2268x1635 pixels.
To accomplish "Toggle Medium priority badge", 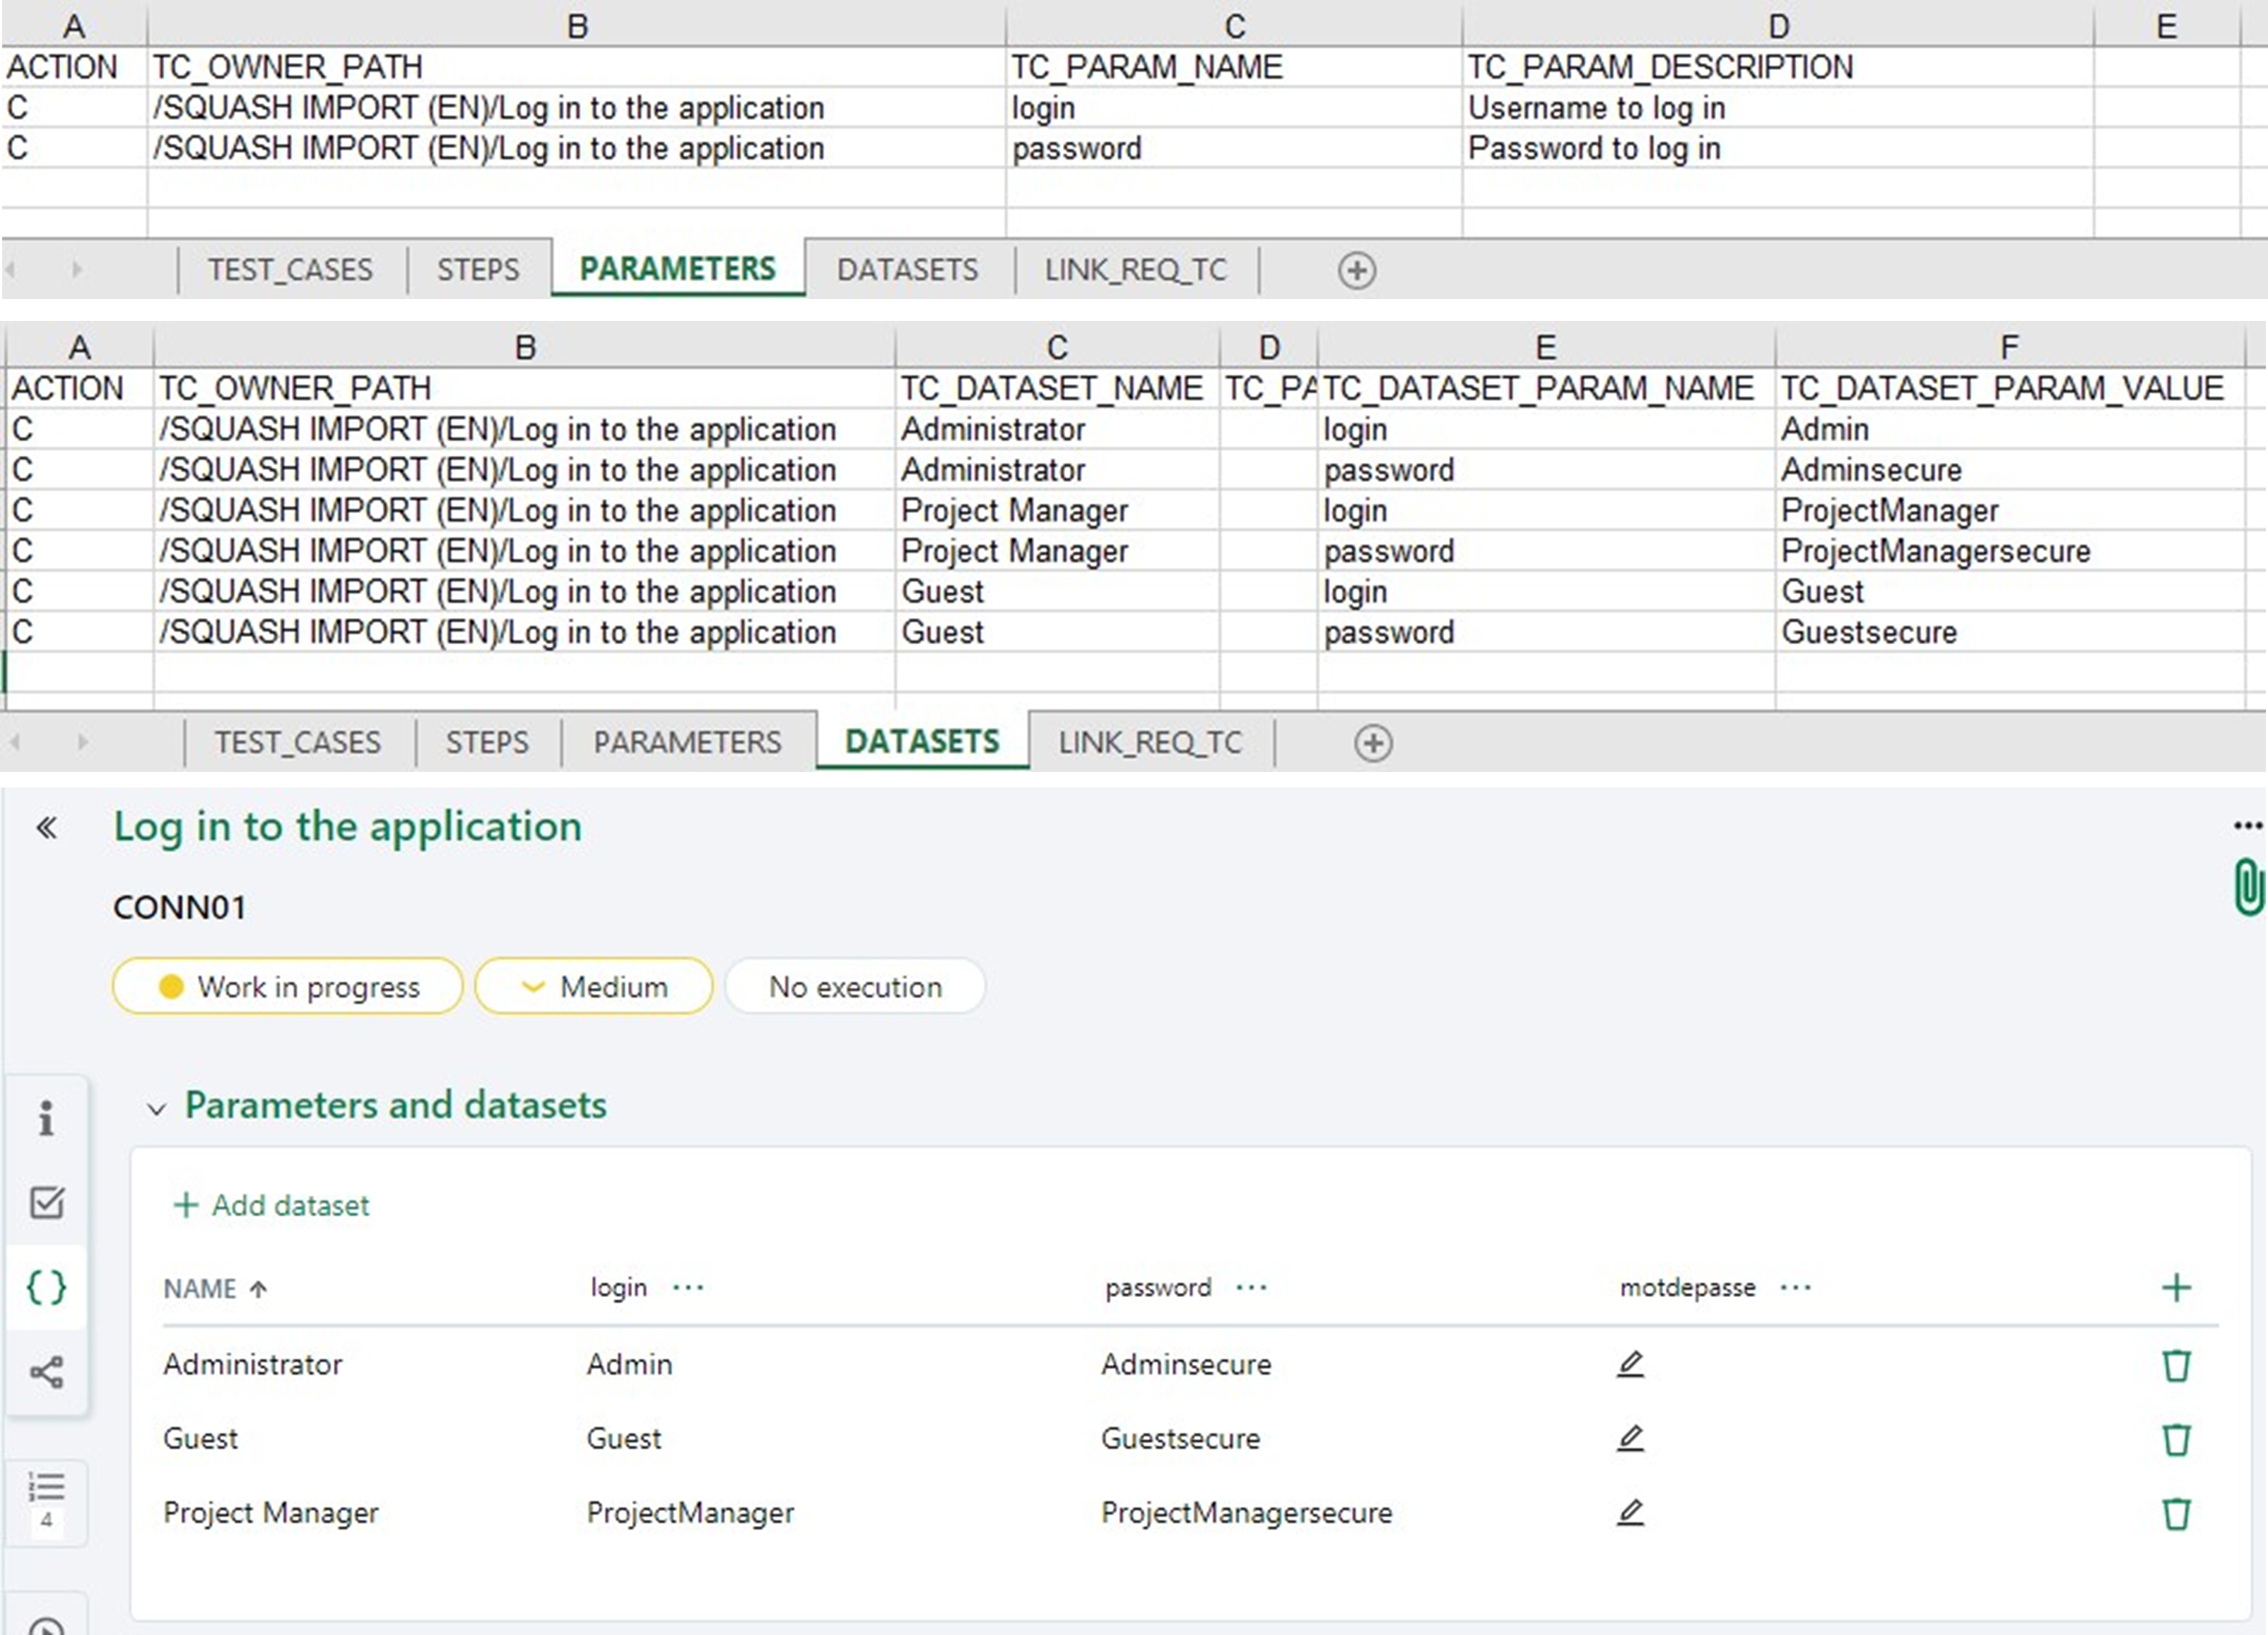I will click(x=594, y=987).
